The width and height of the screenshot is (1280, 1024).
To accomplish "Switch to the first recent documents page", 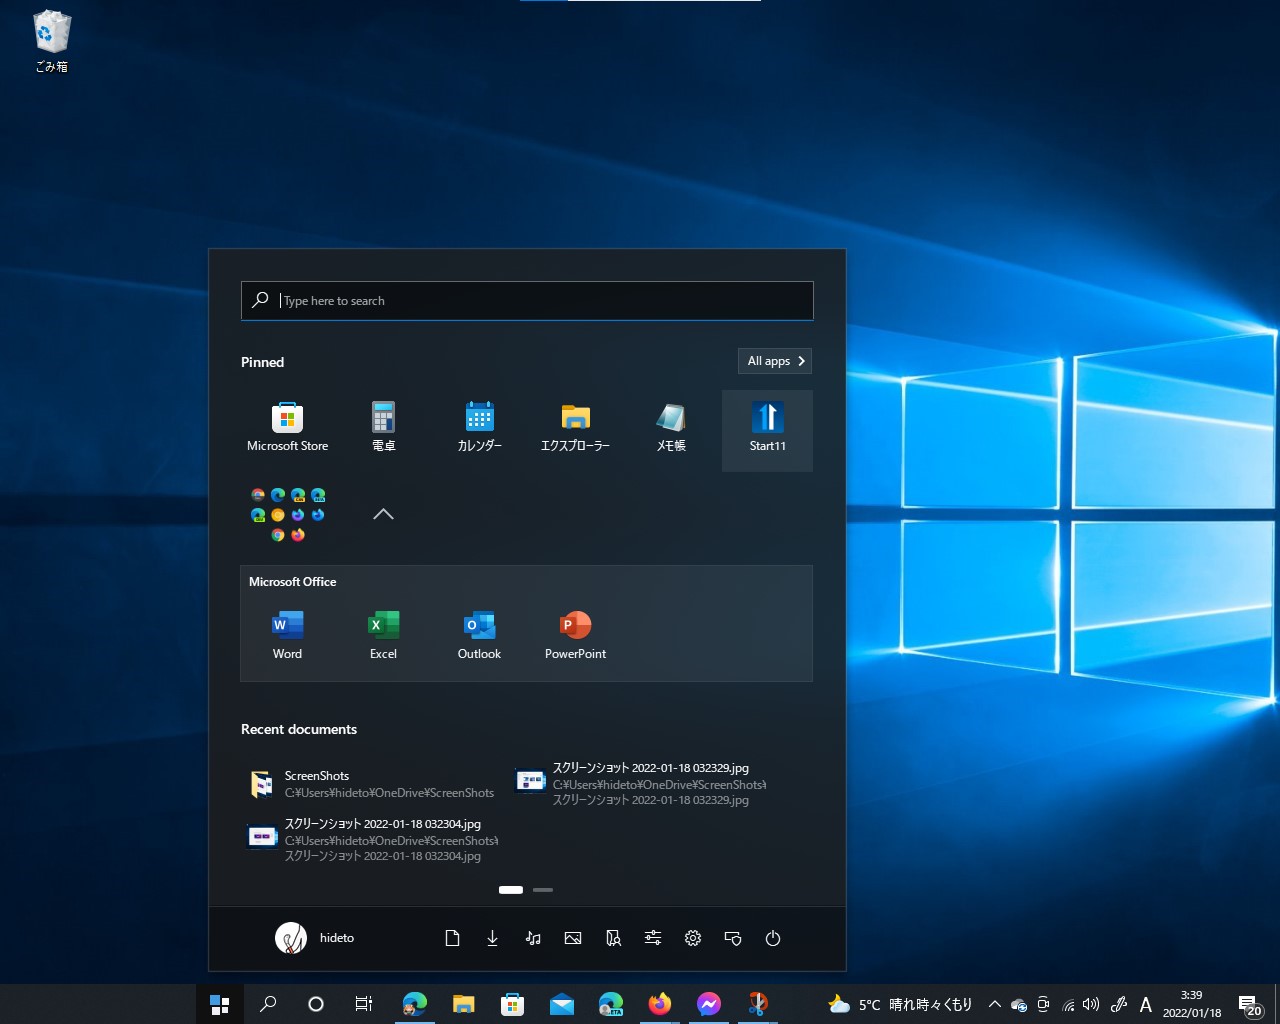I will click(x=511, y=889).
